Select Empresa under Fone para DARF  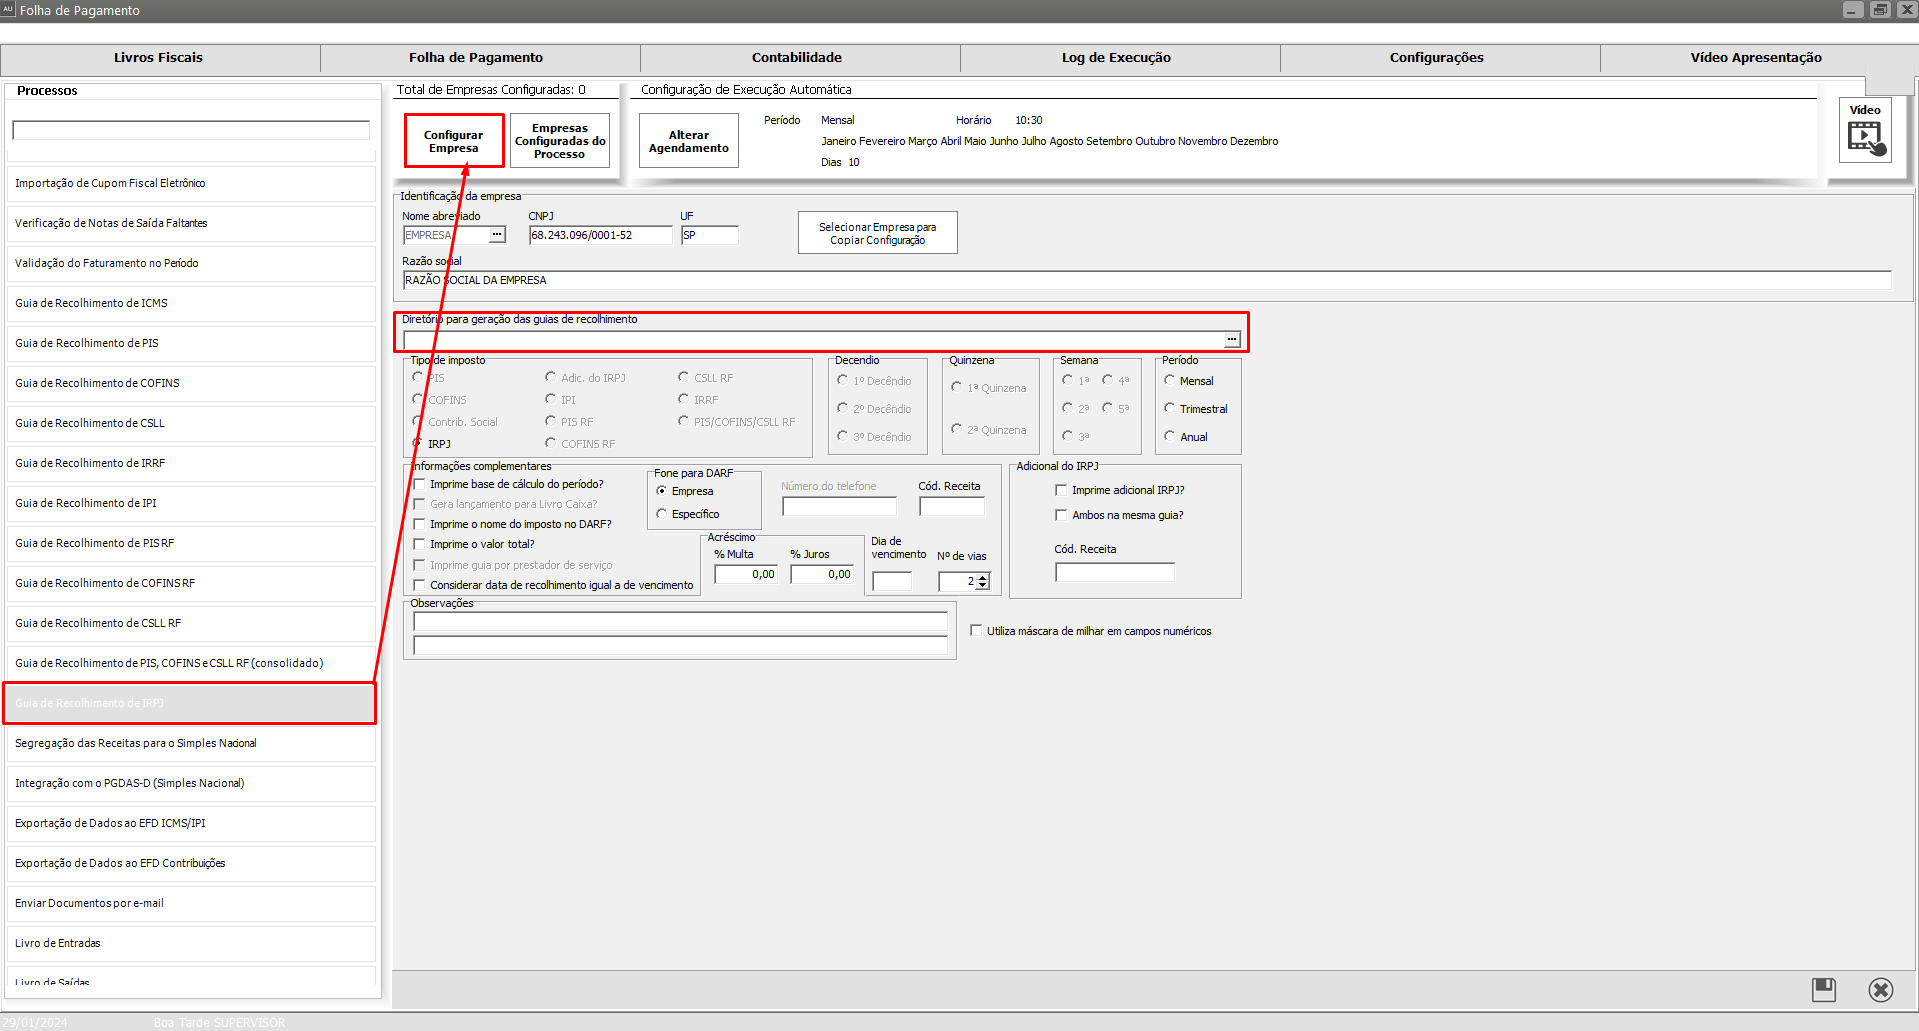tap(661, 491)
